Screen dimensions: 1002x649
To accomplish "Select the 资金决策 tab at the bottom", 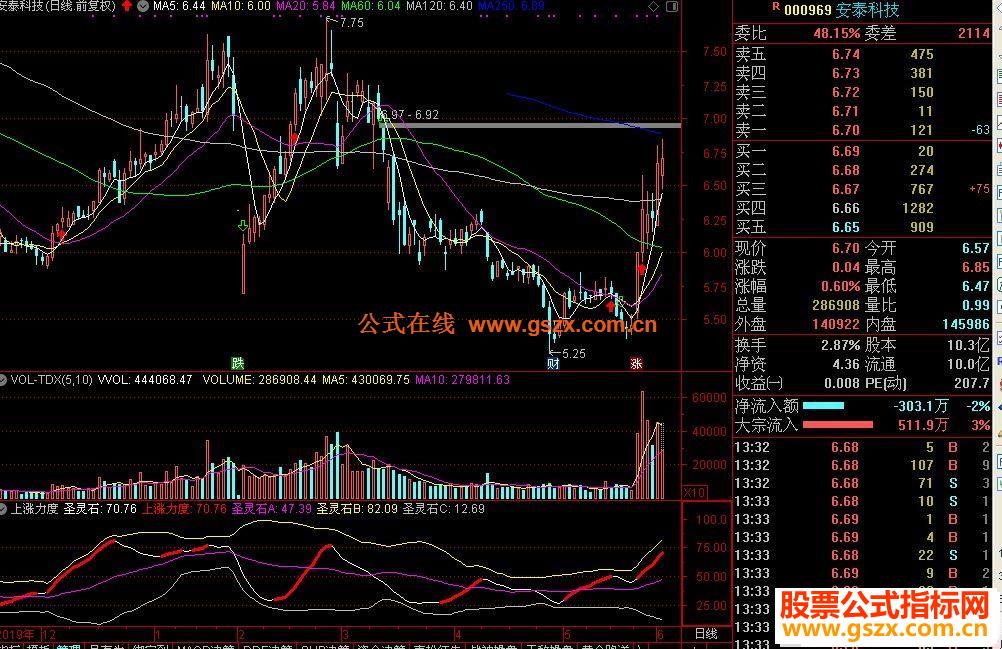I will [x=382, y=646].
